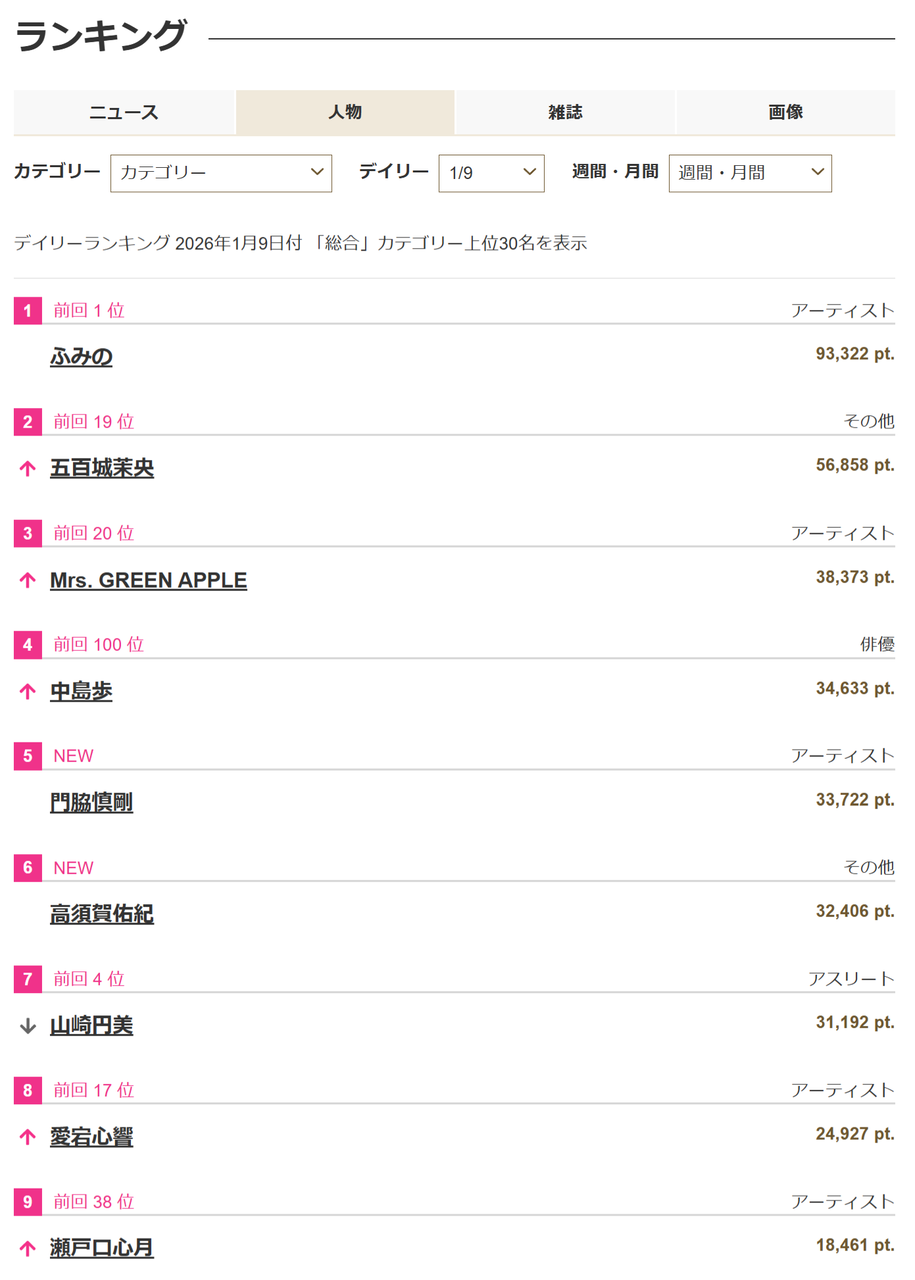The width and height of the screenshot is (915, 1280).
Task: Select the 人物 tab
Action: click(345, 112)
